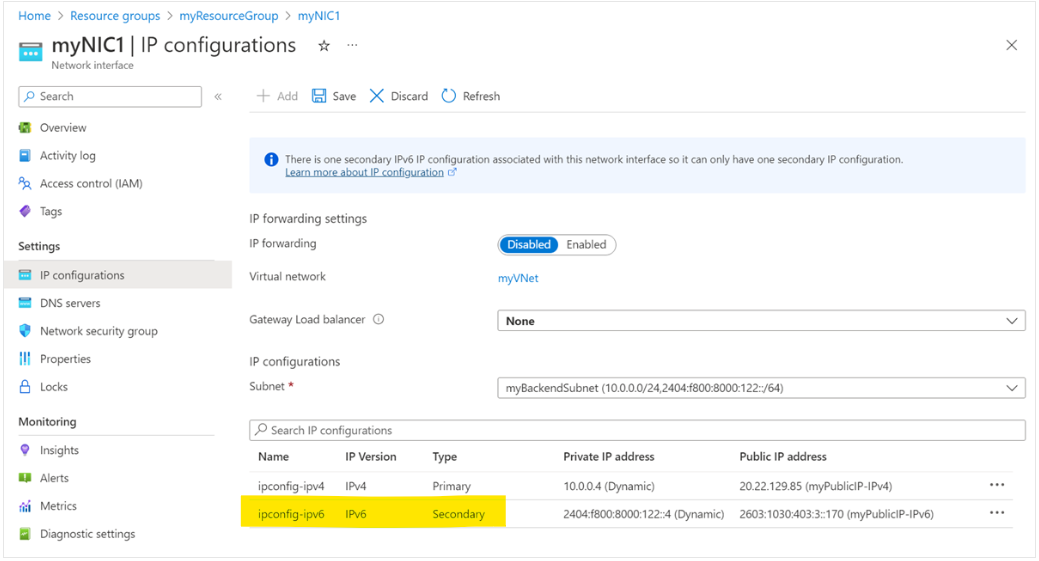
Task: Click the myResourceGroup breadcrumb link
Action: point(229,16)
